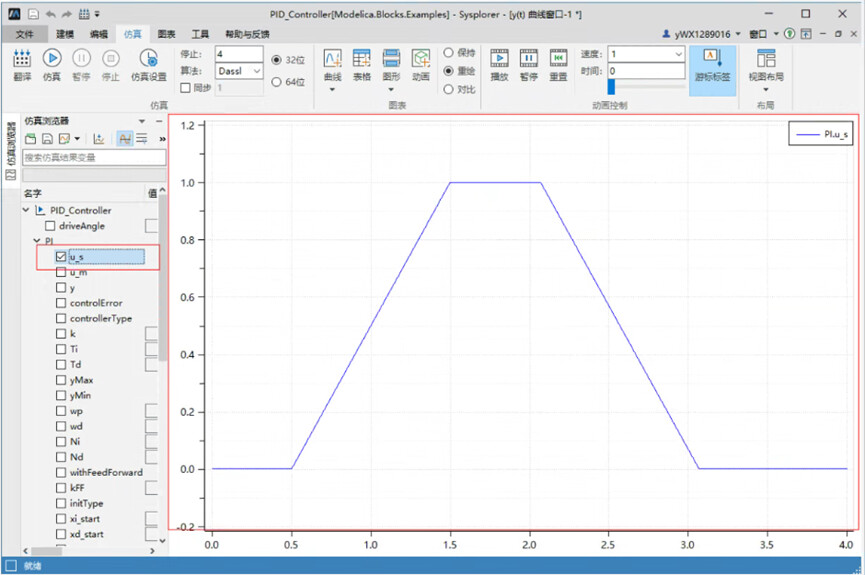The image size is (865, 575).
Task: Click the undo arrow in title bar
Action: 50,14
